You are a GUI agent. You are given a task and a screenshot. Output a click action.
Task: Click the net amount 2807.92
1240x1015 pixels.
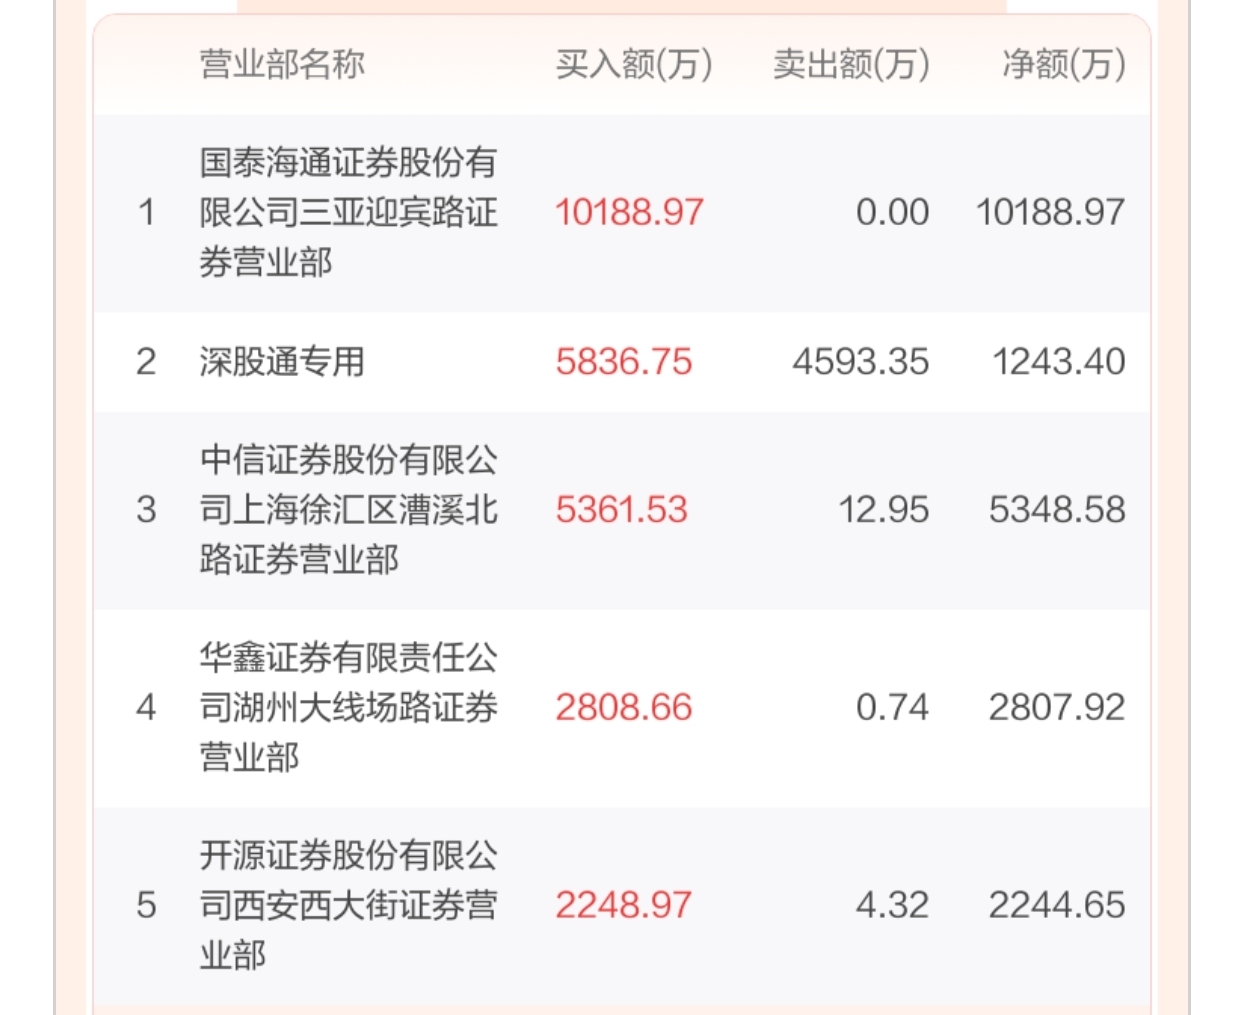click(1058, 708)
